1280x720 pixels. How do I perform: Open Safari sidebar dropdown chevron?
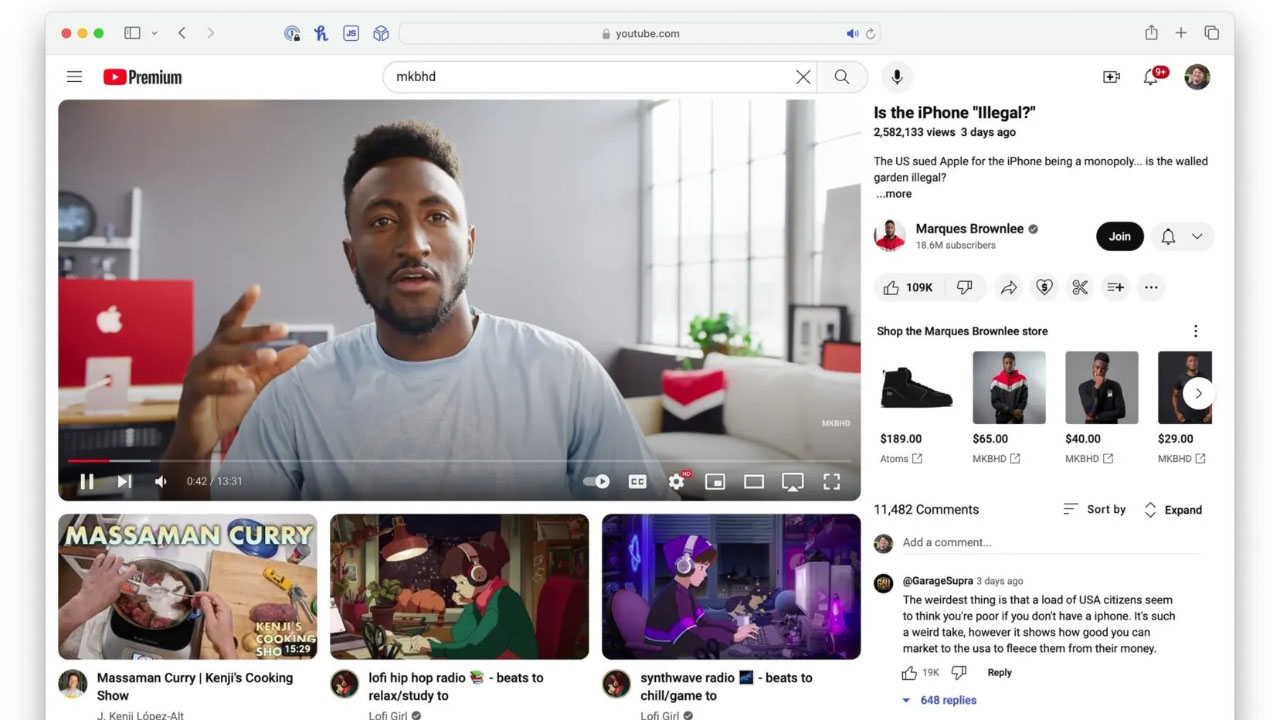(x=154, y=33)
